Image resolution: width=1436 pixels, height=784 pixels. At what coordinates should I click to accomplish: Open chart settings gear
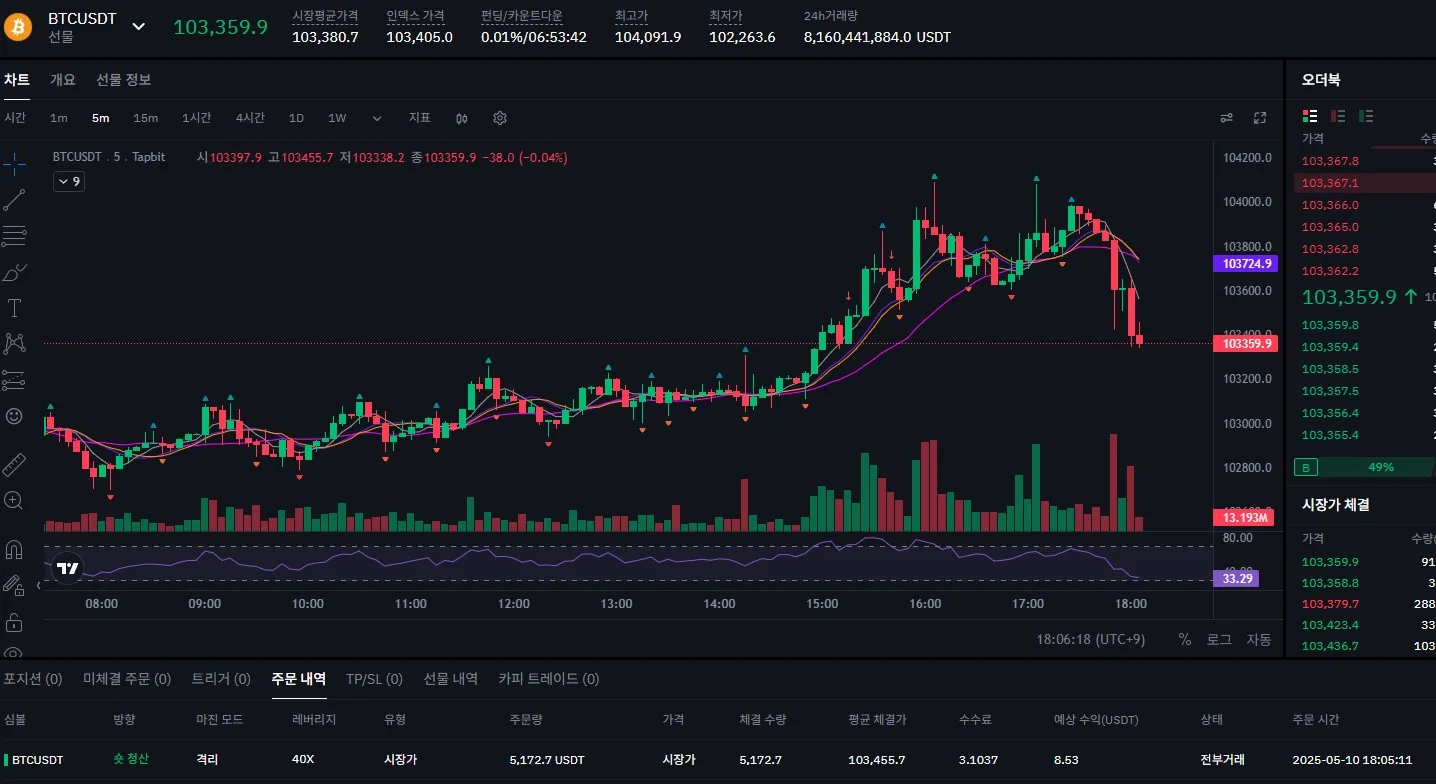(500, 118)
